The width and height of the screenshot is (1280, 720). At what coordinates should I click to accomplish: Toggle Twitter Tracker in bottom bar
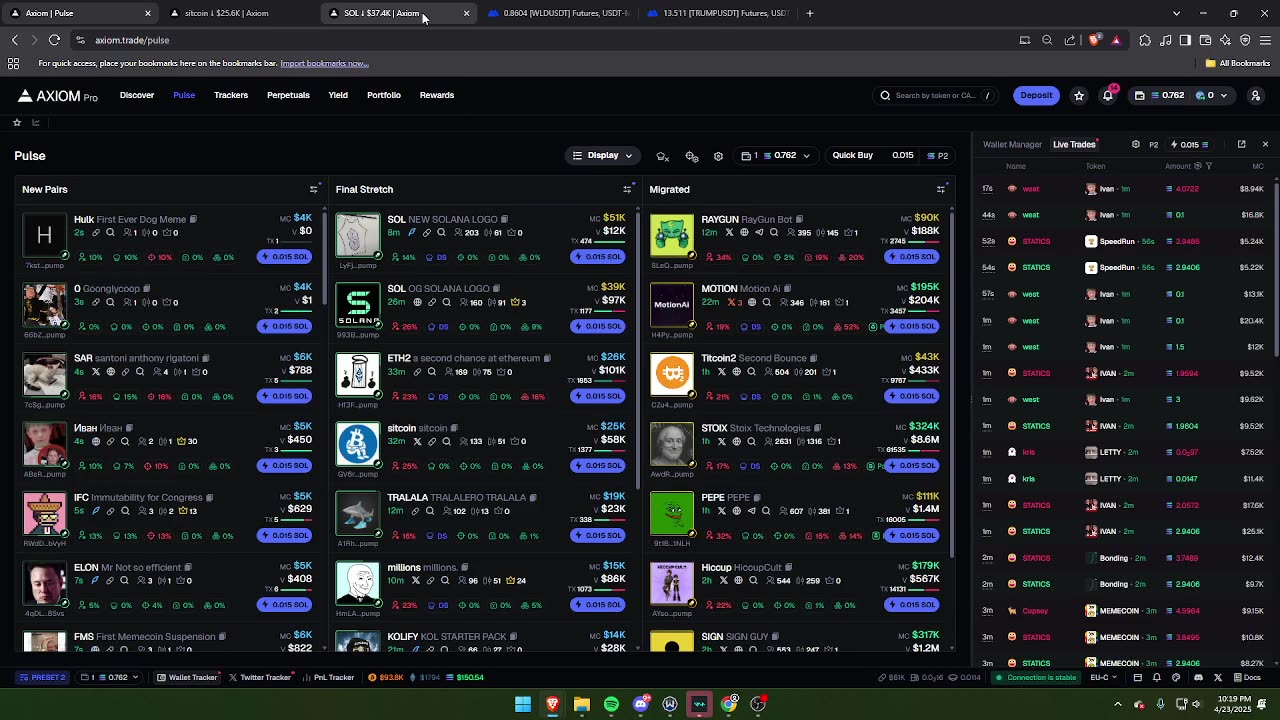click(x=260, y=677)
